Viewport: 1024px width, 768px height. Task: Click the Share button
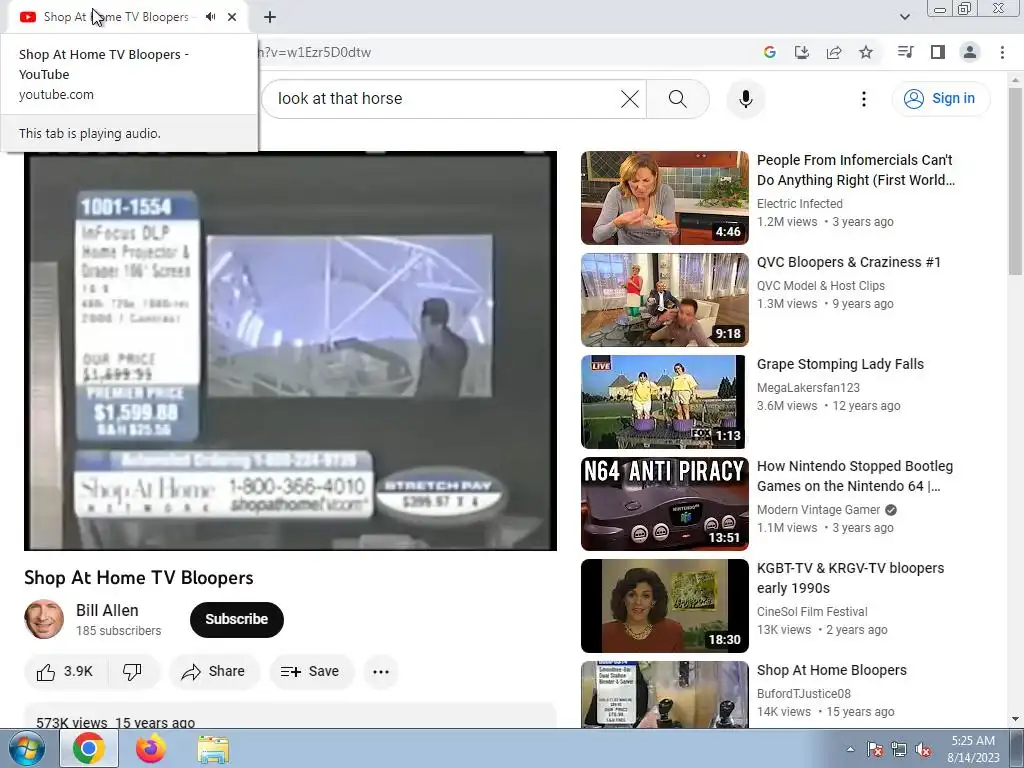pos(214,671)
